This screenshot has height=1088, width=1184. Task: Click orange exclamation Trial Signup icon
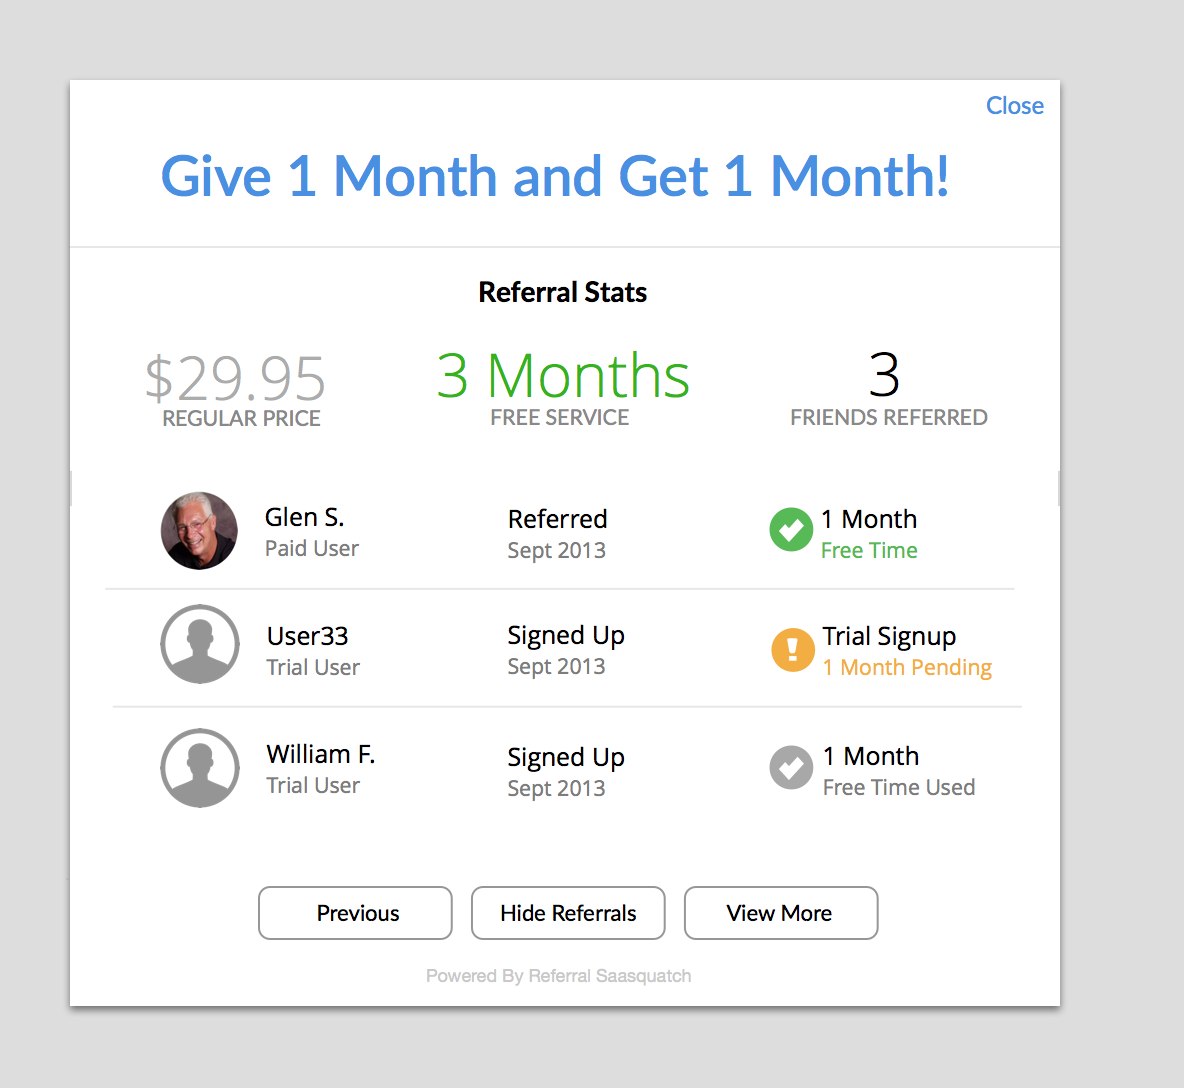[793, 649]
